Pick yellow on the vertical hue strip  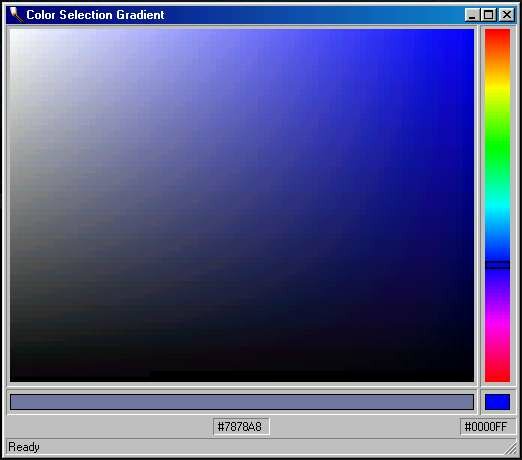coord(497,88)
